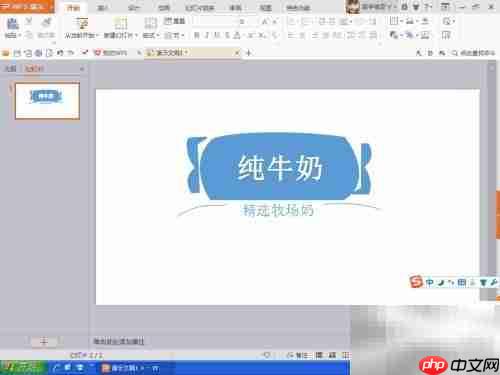The height and width of the screenshot is (375, 500).
Task: Click the 单击此处添加备注 notes area
Action: click(118, 341)
